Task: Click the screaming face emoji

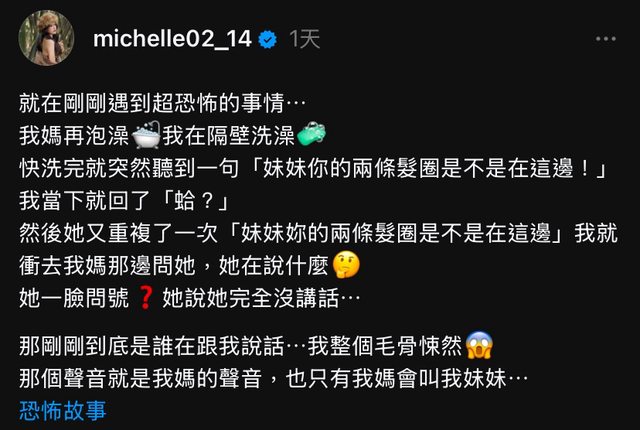Action: click(479, 346)
